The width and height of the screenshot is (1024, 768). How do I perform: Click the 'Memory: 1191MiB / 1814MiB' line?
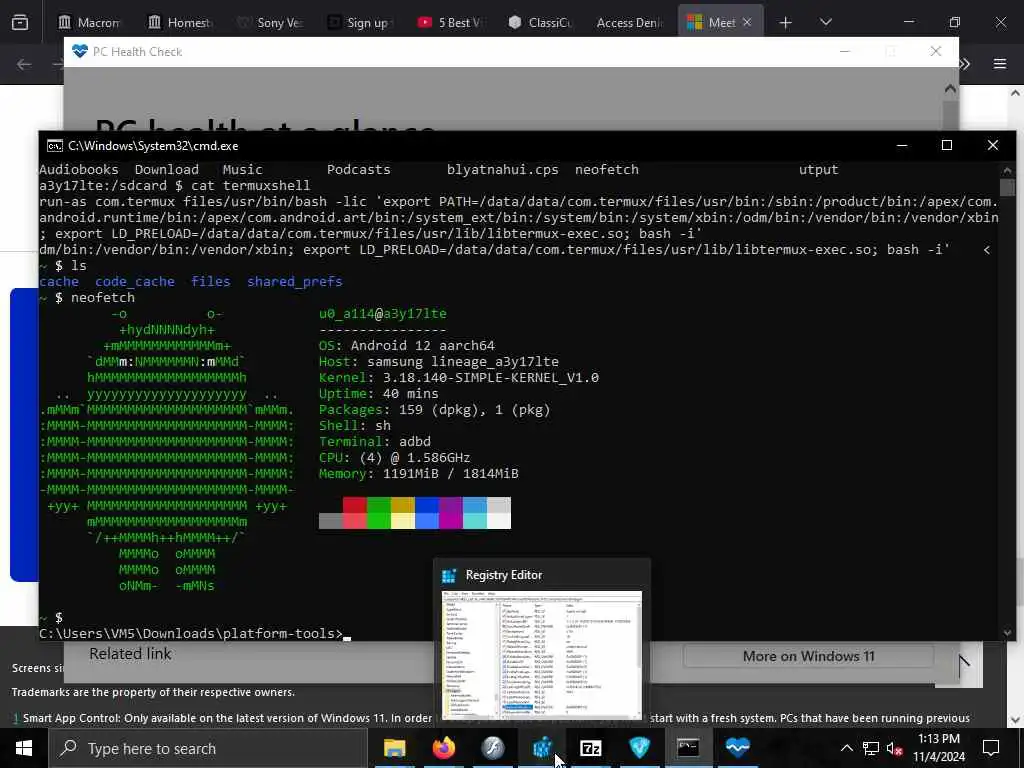click(419, 473)
